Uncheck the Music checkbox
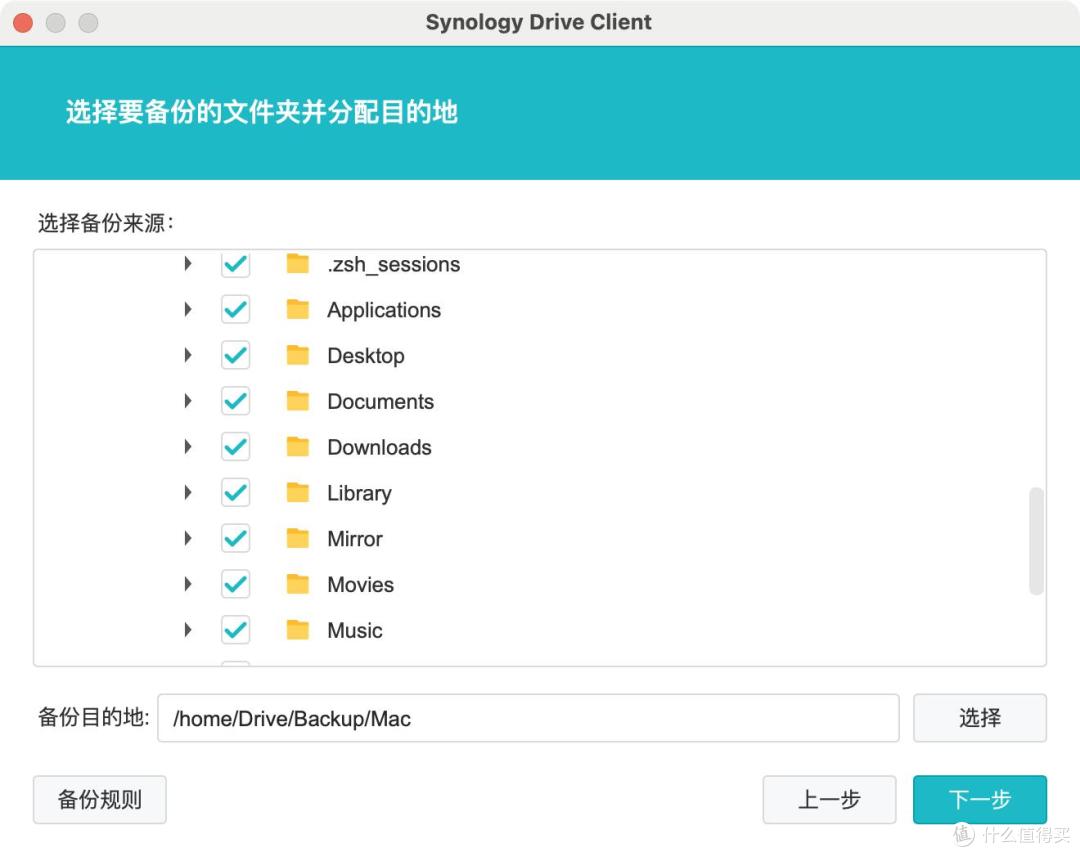 (236, 630)
